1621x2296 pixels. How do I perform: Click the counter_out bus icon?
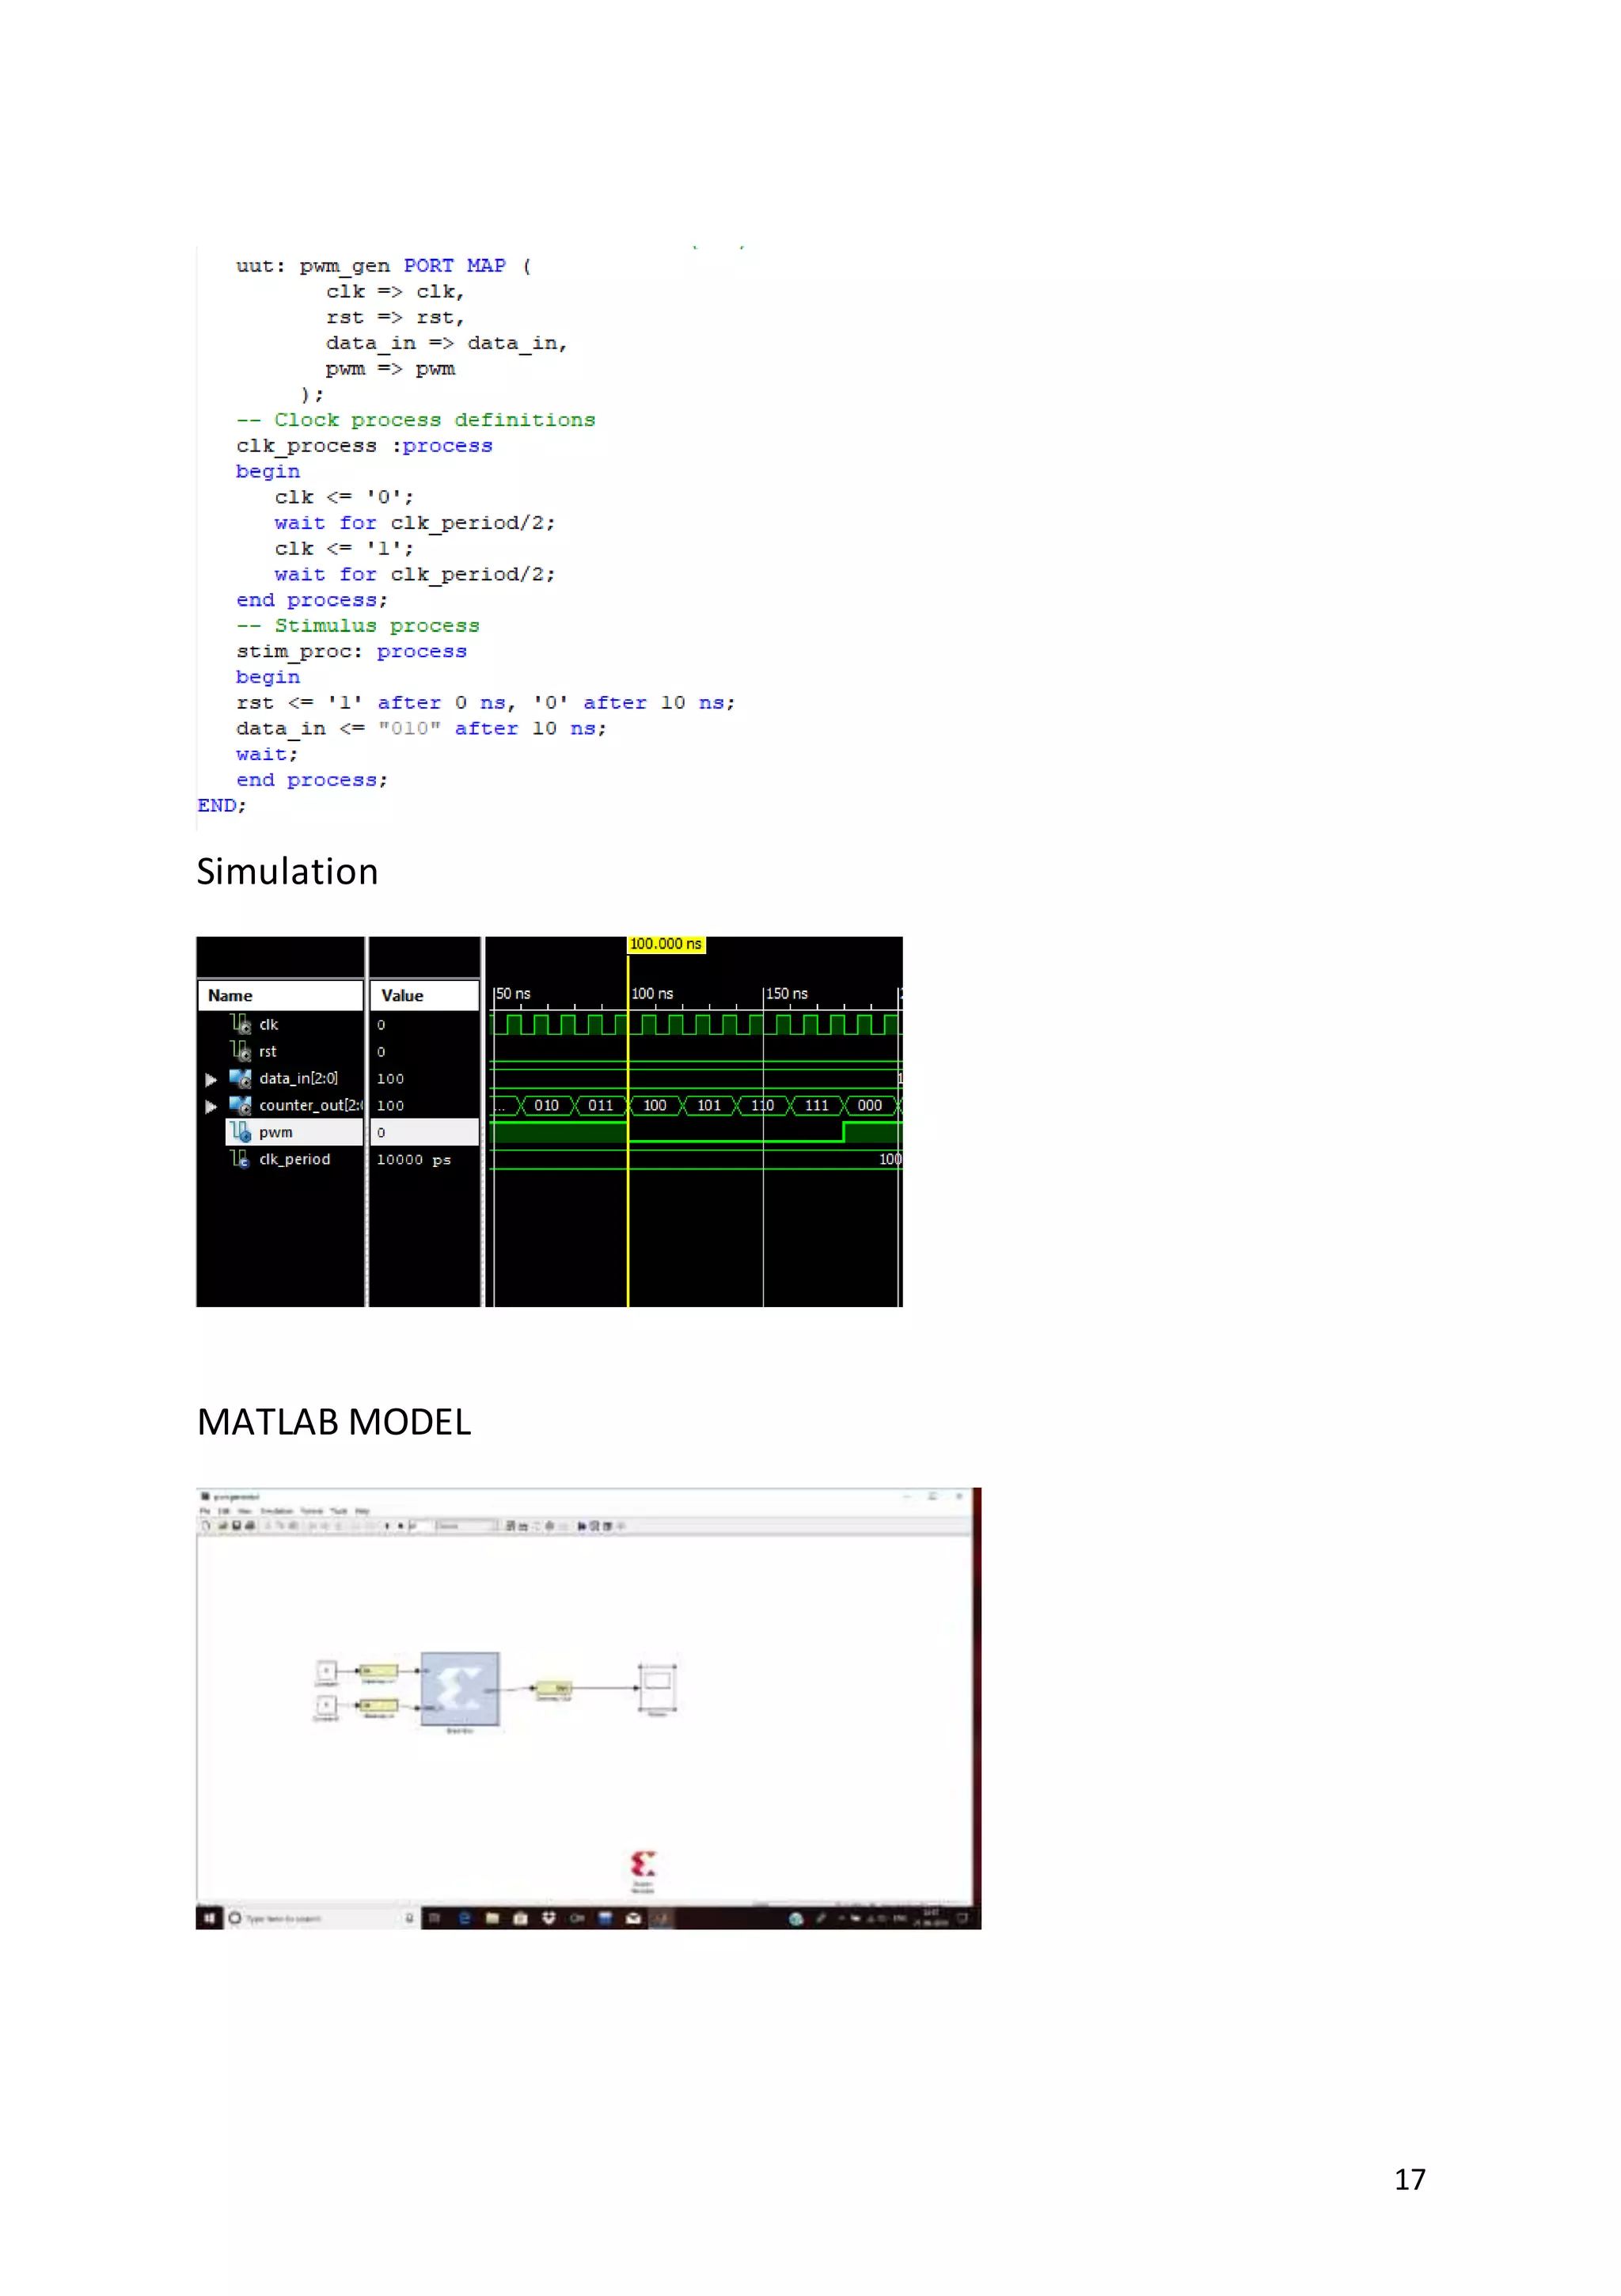240,1105
